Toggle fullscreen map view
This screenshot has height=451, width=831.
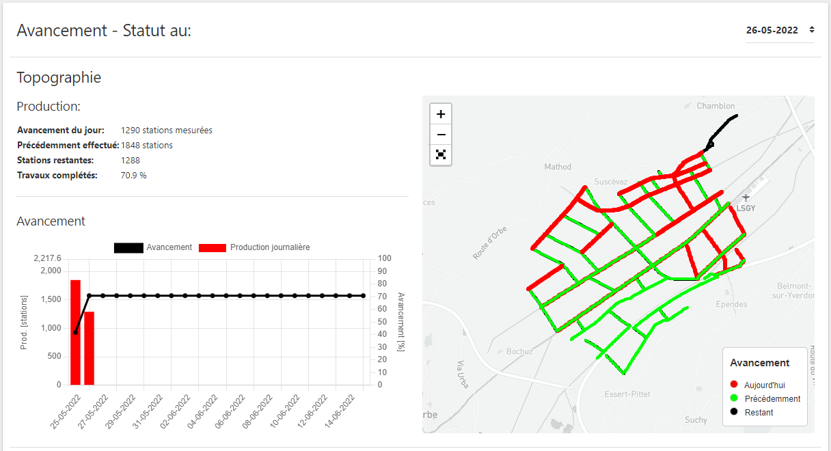click(x=441, y=155)
